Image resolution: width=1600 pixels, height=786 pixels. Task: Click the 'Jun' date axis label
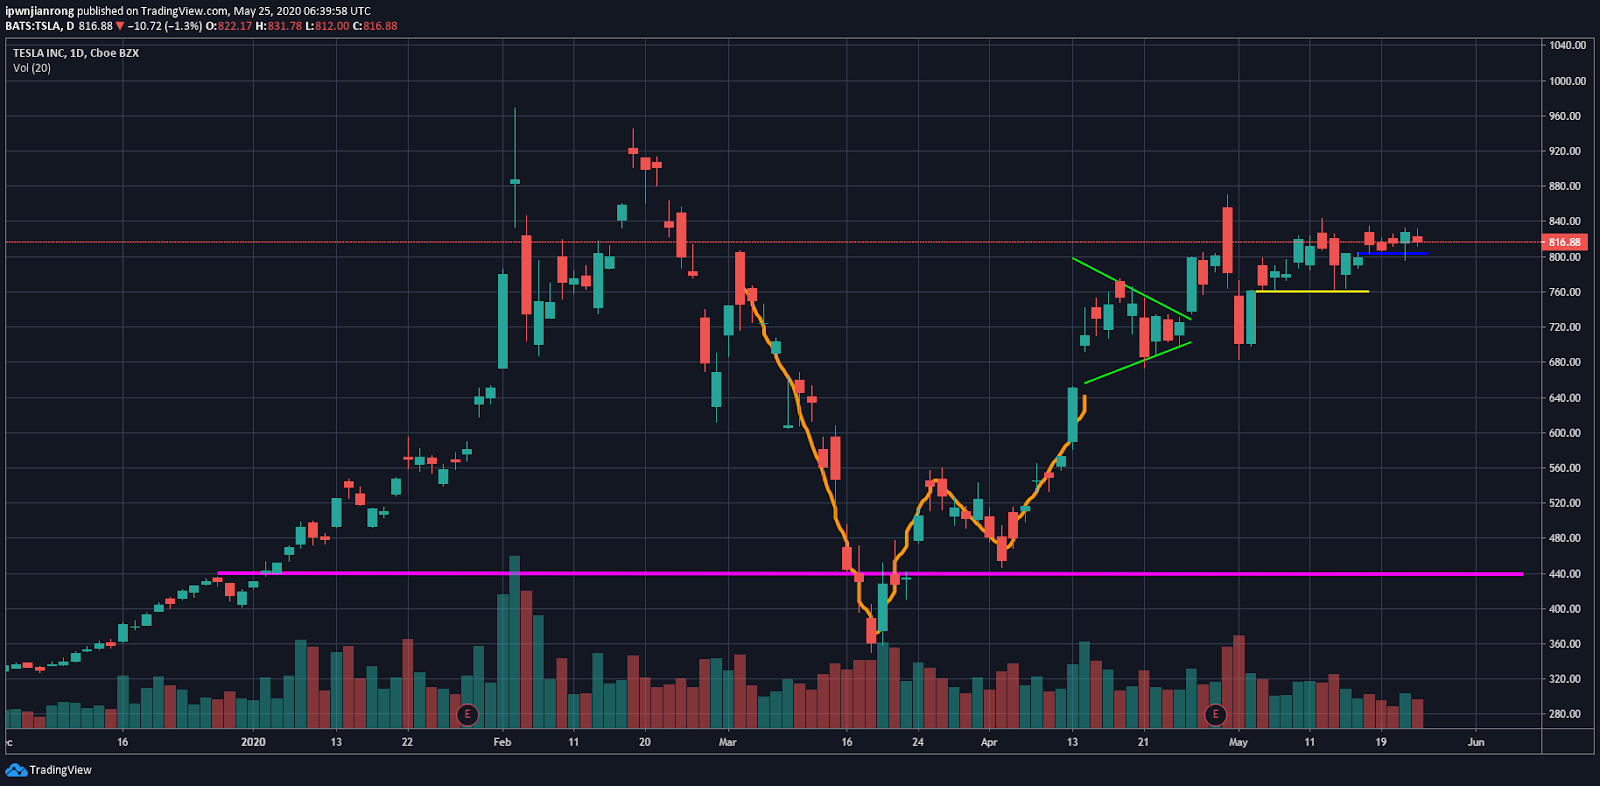pos(1476,742)
